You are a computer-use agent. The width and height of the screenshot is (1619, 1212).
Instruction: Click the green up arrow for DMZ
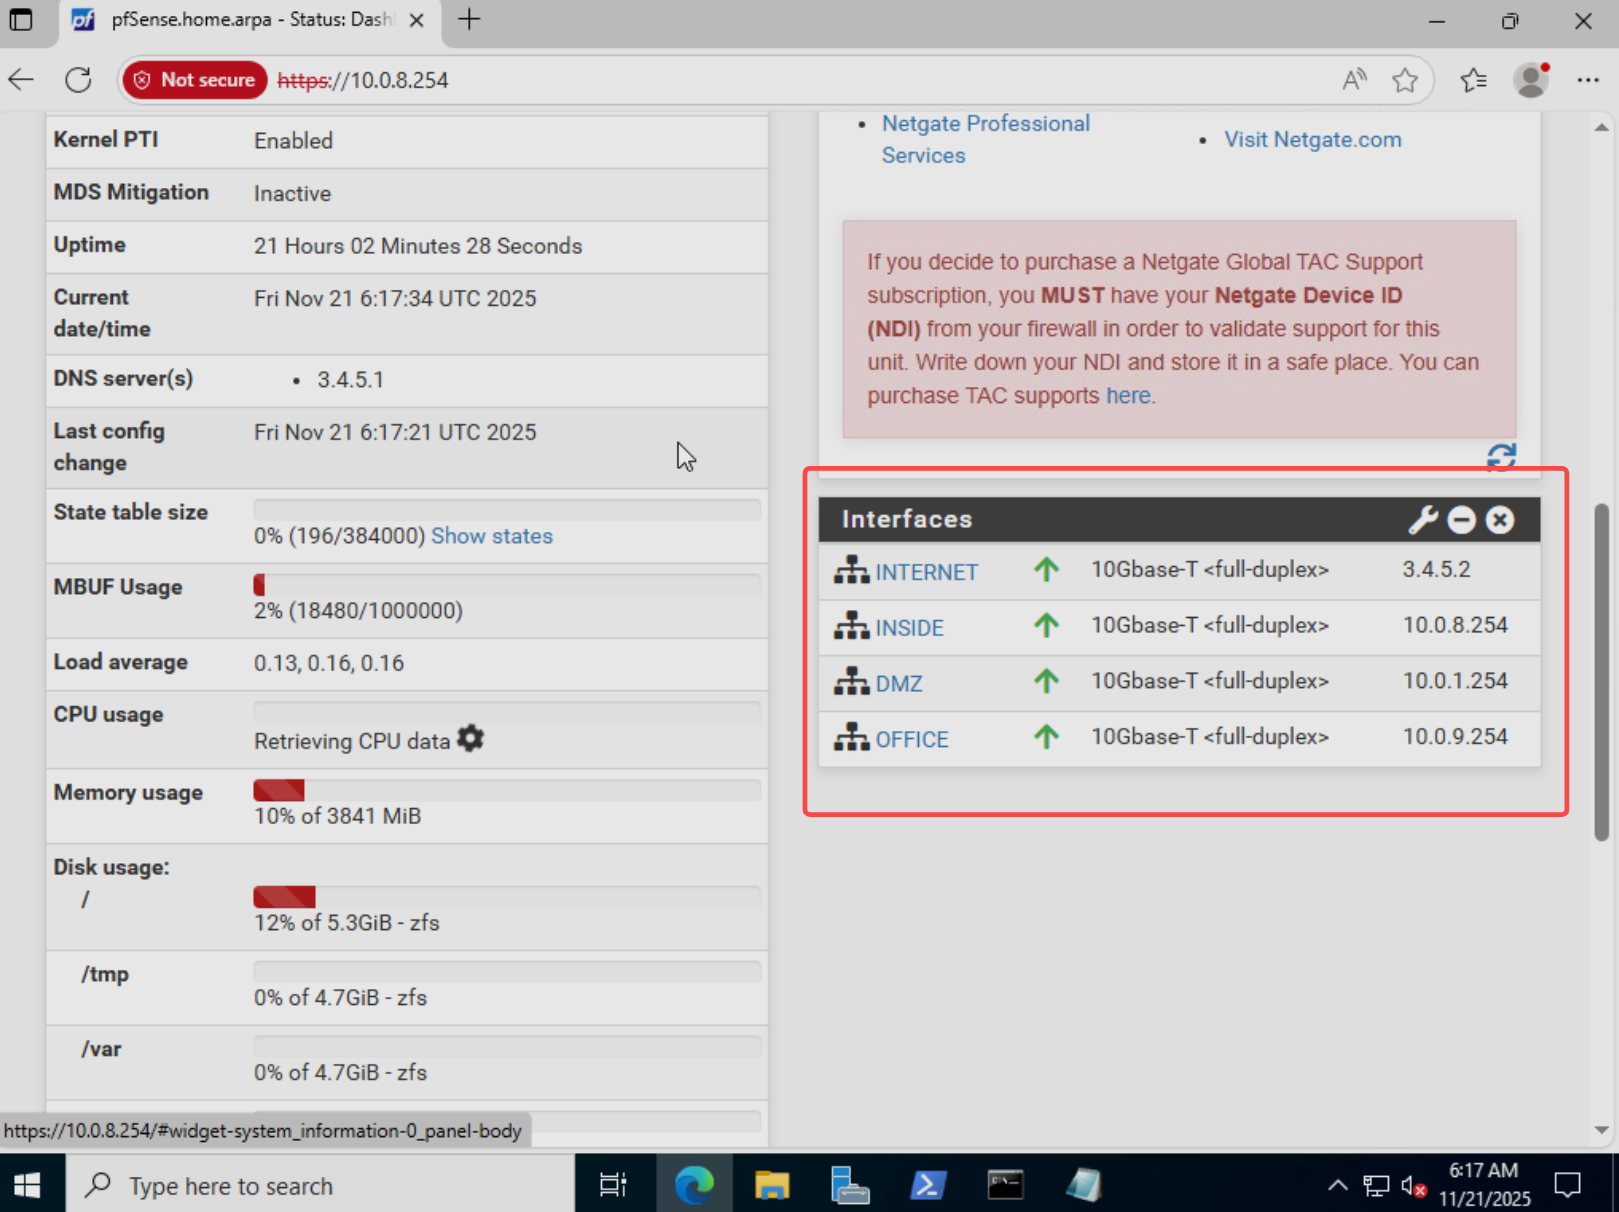click(x=1046, y=681)
